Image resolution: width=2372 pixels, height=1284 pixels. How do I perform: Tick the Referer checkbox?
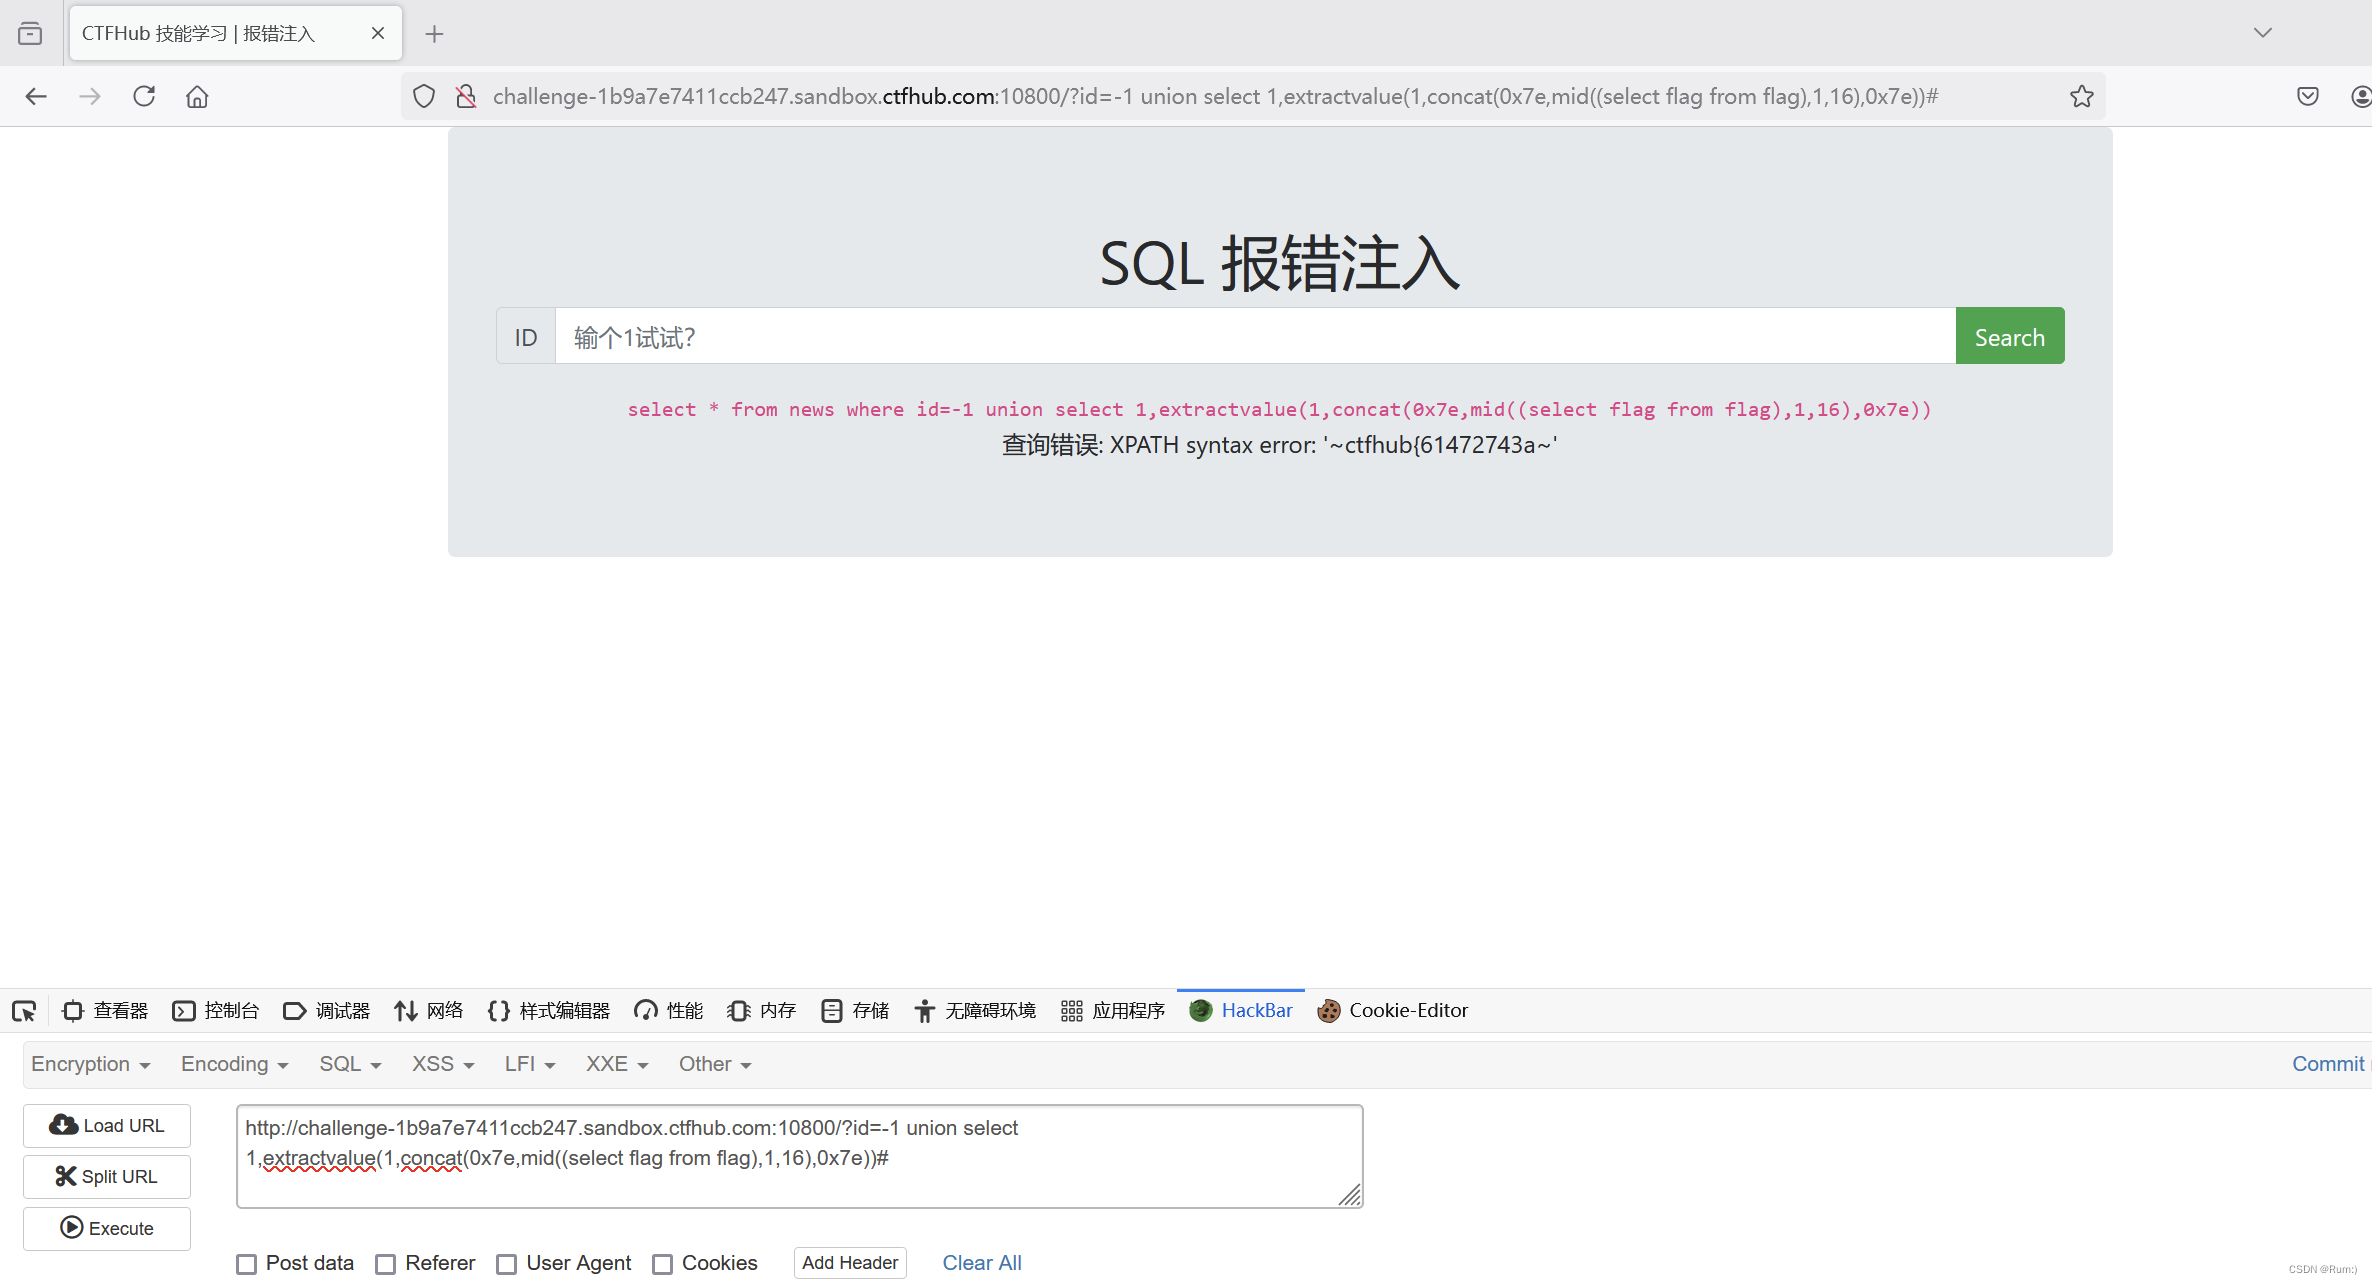click(385, 1264)
